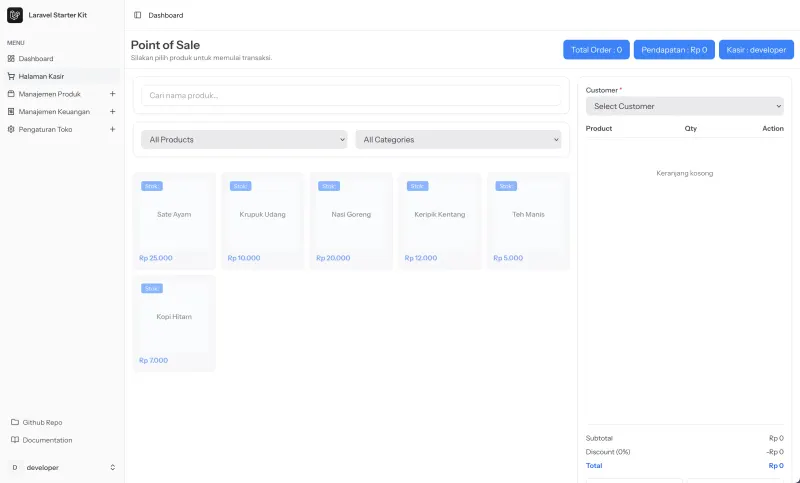
Task: Click the Rp 7.000 price
Action: pos(154,361)
